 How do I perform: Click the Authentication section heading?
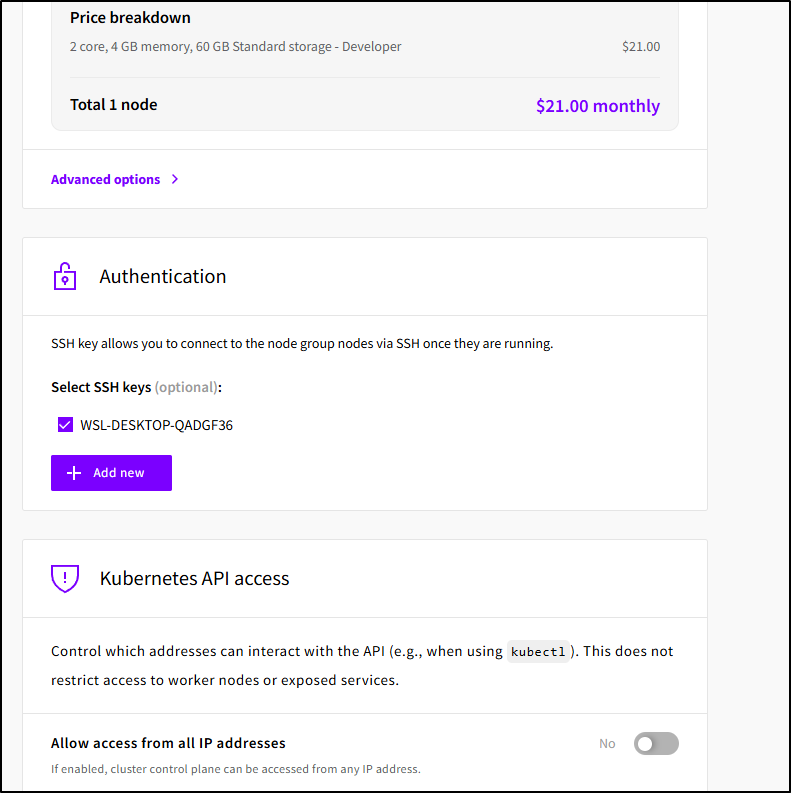point(163,277)
